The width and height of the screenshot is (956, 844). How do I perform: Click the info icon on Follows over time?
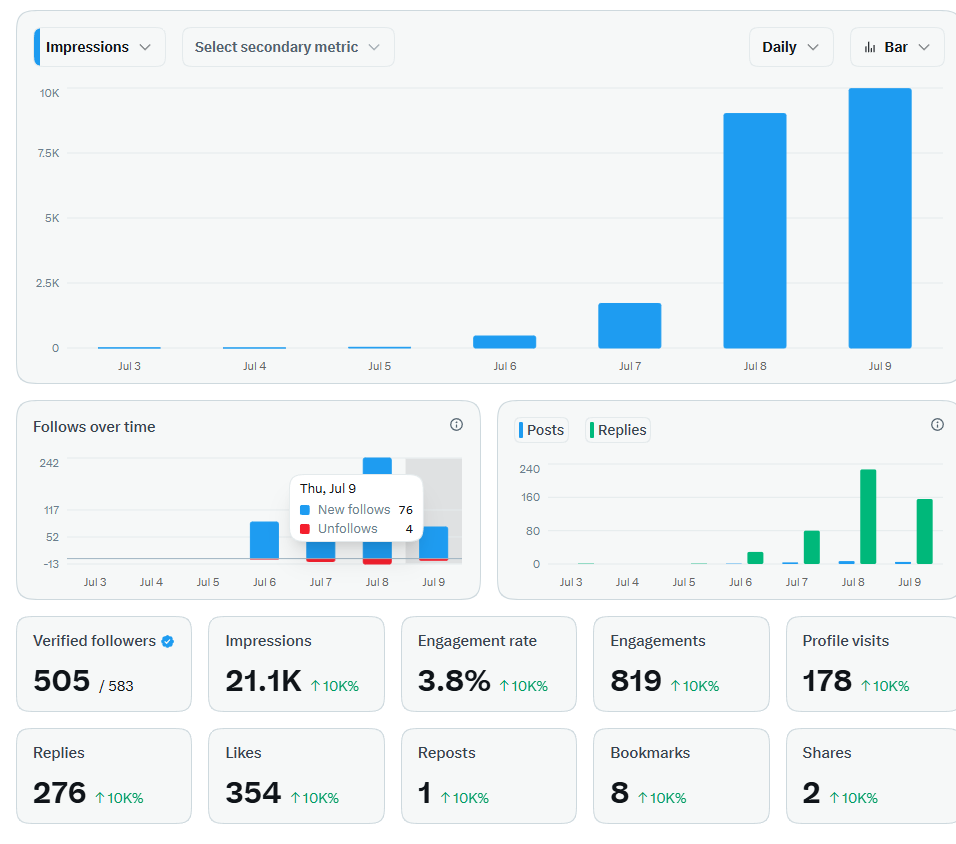point(456,424)
